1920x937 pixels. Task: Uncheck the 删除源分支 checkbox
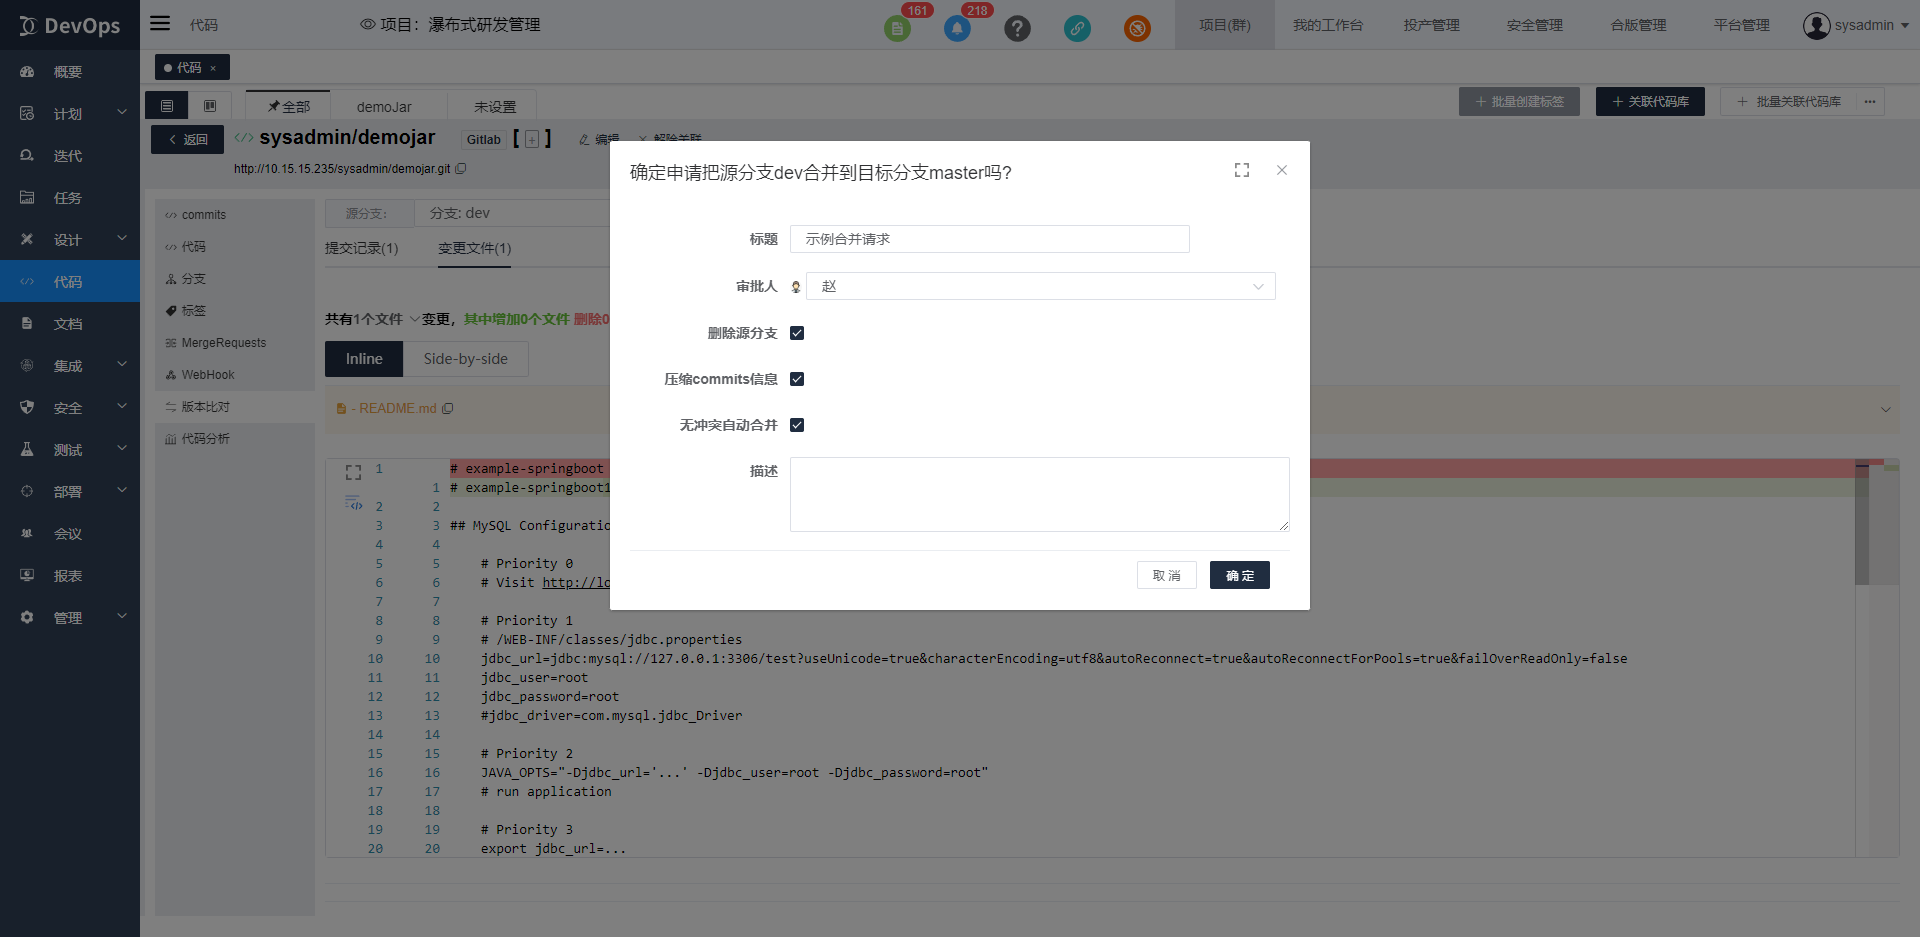click(x=797, y=333)
